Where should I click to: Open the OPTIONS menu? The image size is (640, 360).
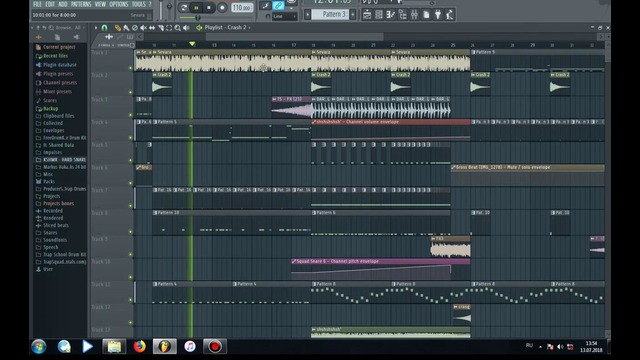118,4
